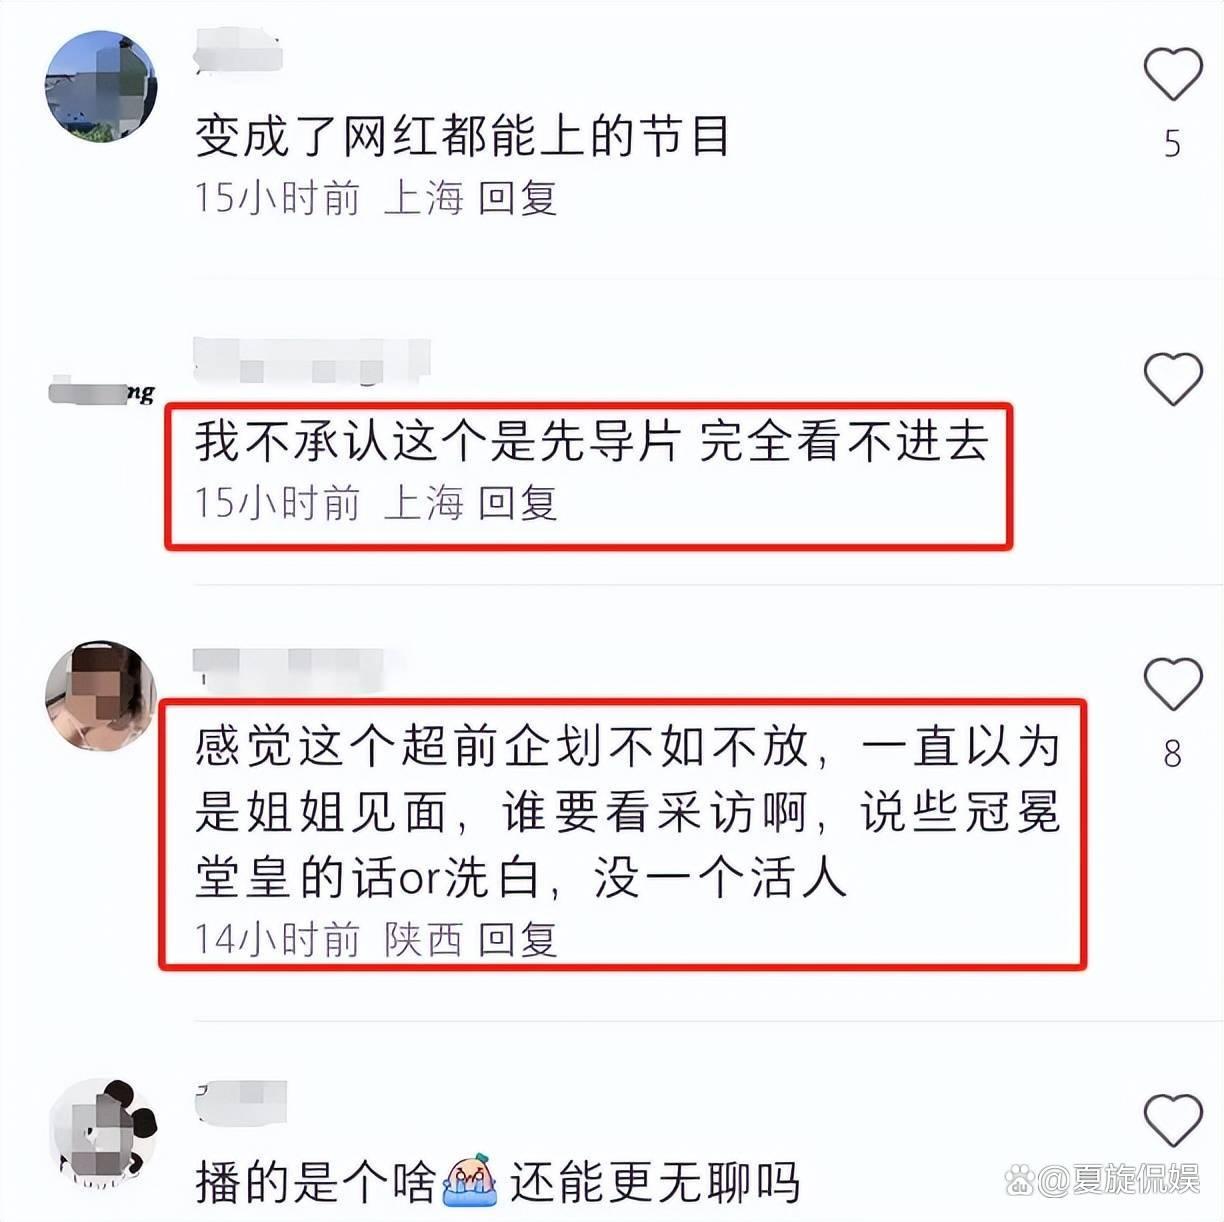Open the blurred-face avatar of 陕西 commenter
The width and height of the screenshot is (1224, 1222).
click(101, 696)
